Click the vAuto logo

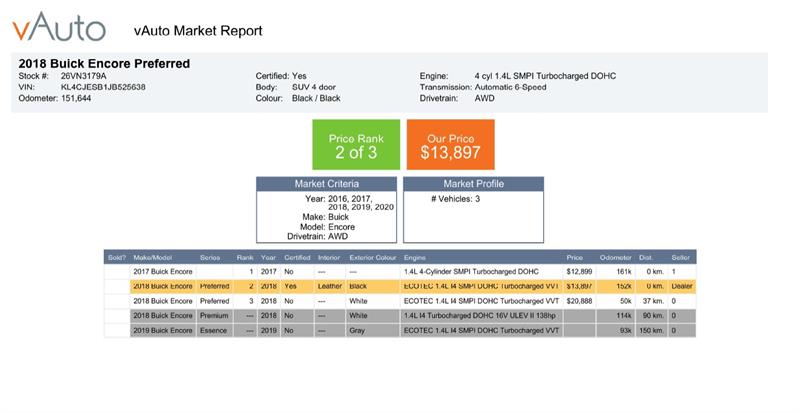coord(59,27)
